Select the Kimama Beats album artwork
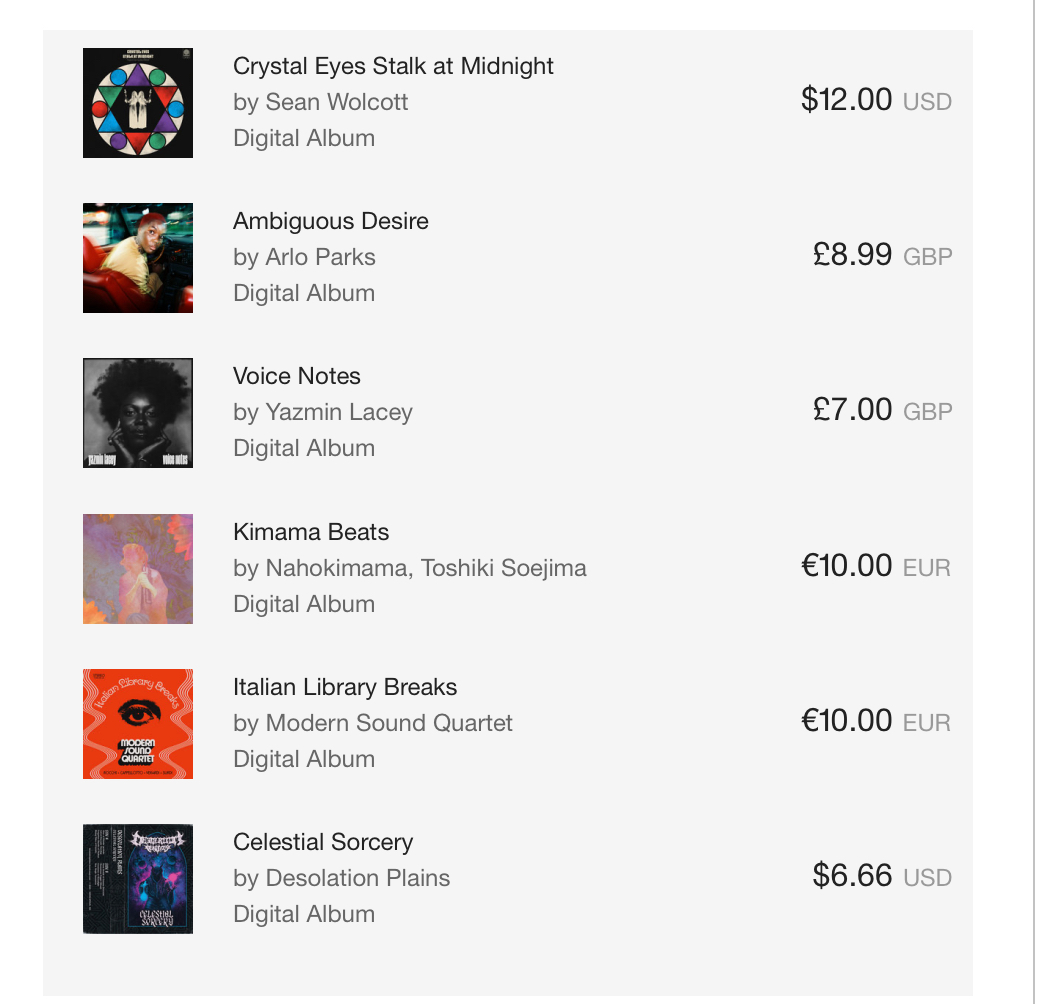Viewport: 1044px width, 1004px height. click(138, 569)
